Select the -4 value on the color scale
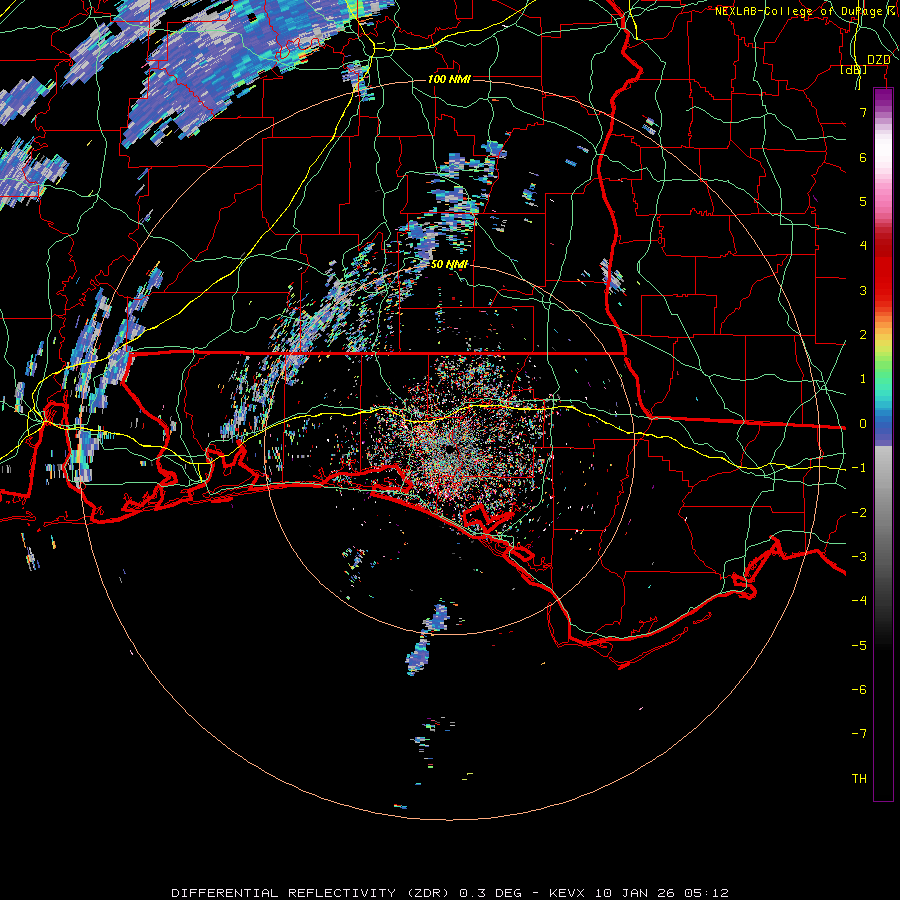This screenshot has width=900, height=900. [x=859, y=601]
